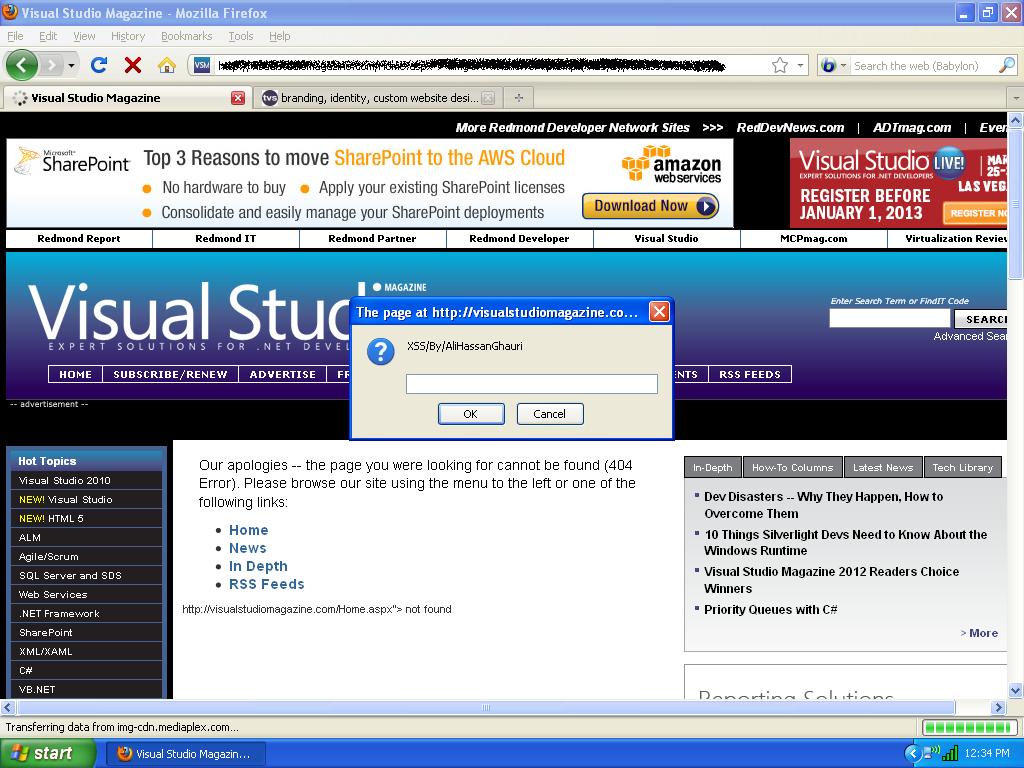Click the Redmond Developer nav item
Screen dimensions: 1024x768
tap(519, 238)
